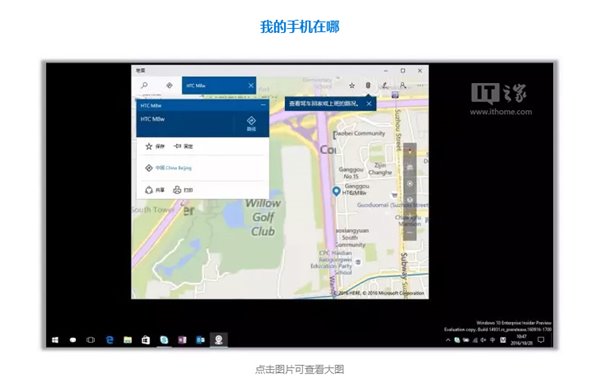Open directions using the toolbar diamond icon
The width and height of the screenshot is (600, 387).
170,85
